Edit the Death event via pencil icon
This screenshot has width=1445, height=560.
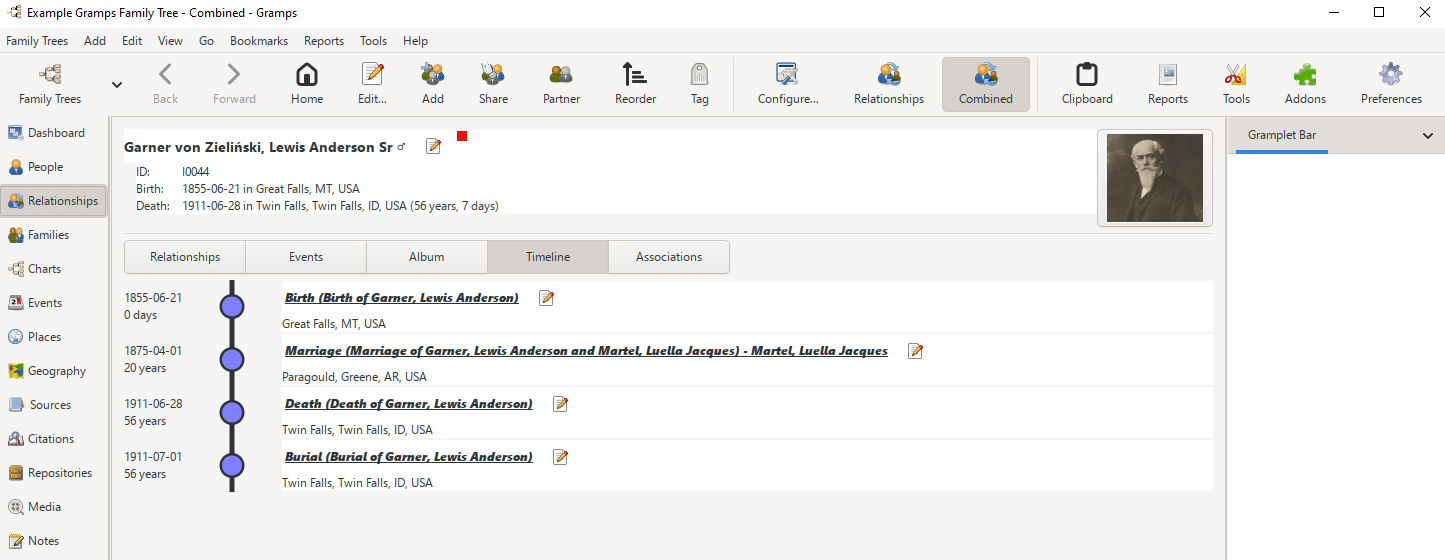(560, 404)
